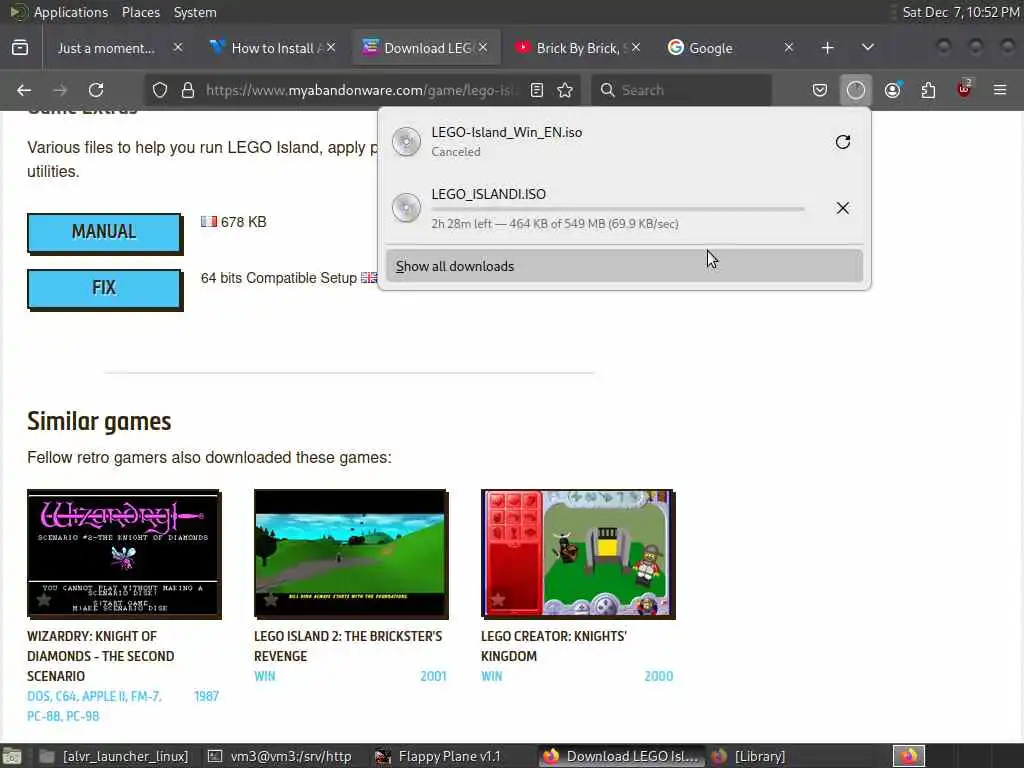Click Show all downloads
The image size is (1024, 768).
click(x=624, y=266)
